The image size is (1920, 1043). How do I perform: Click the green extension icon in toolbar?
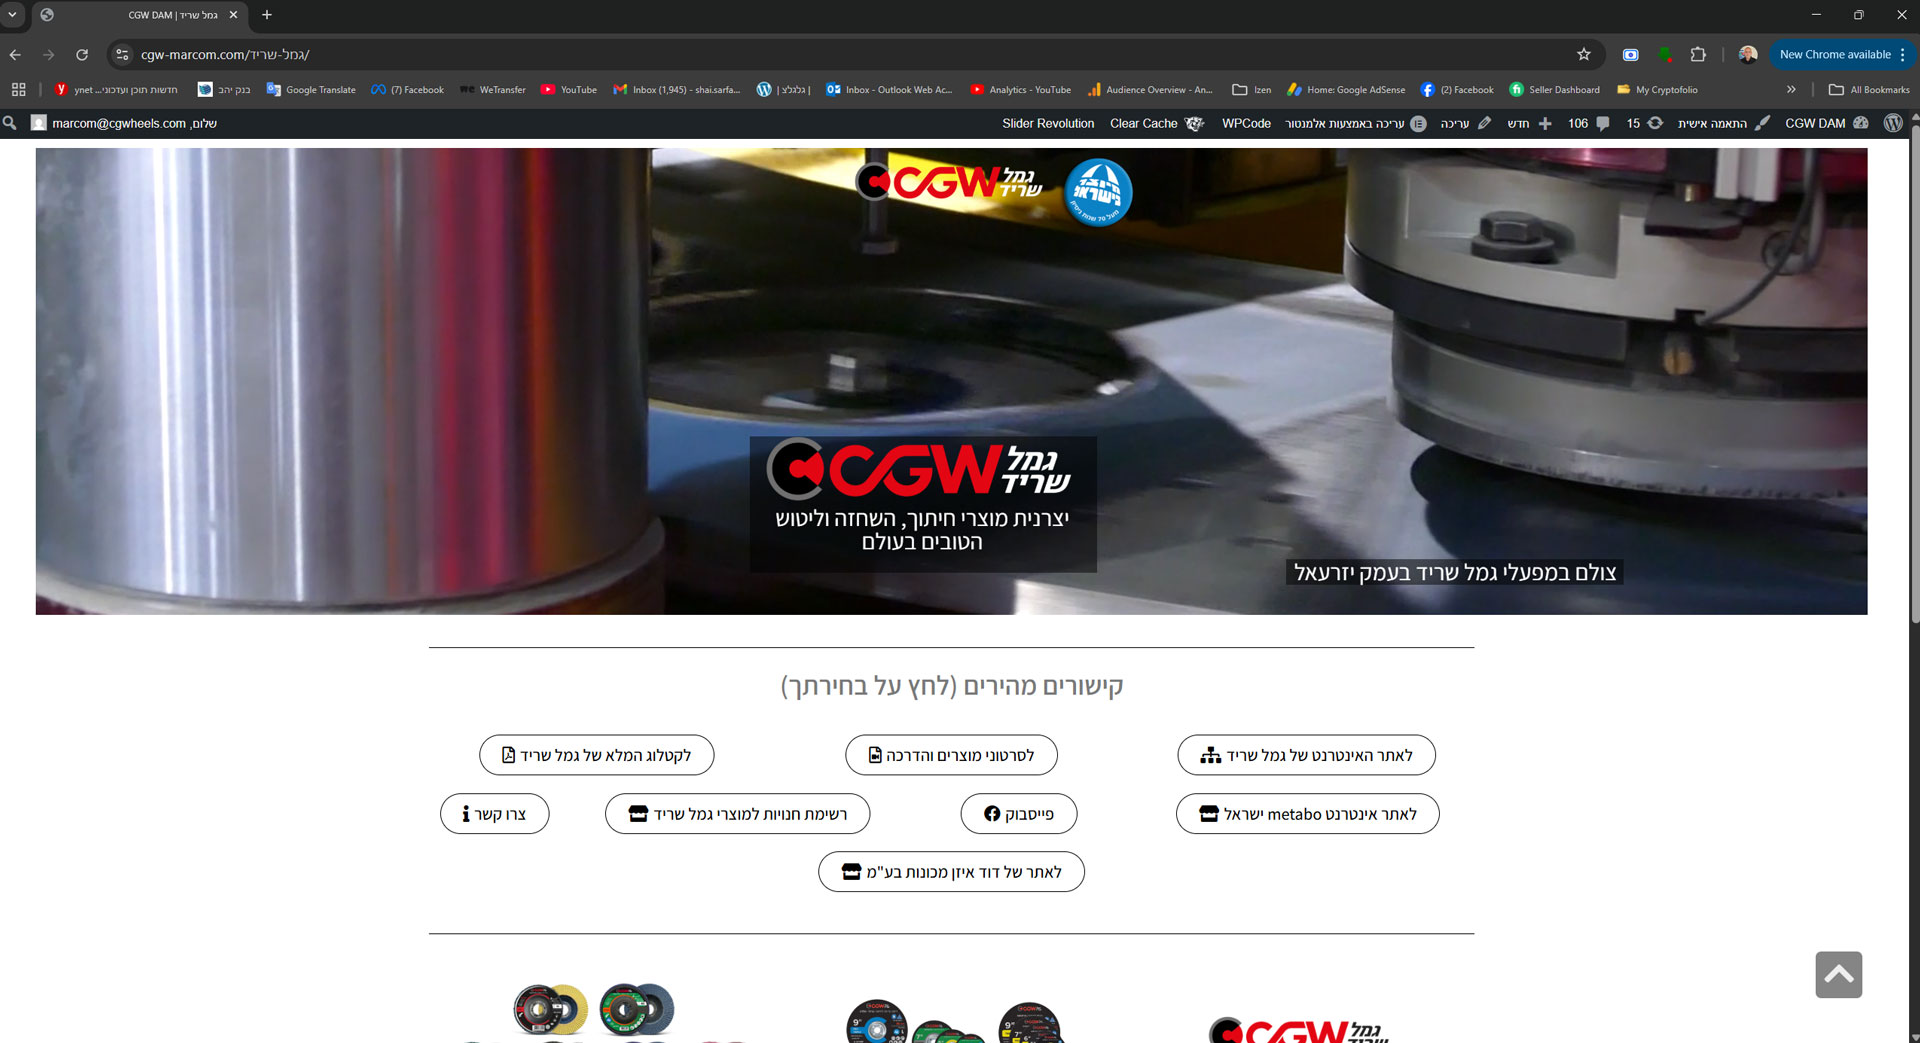click(1665, 54)
